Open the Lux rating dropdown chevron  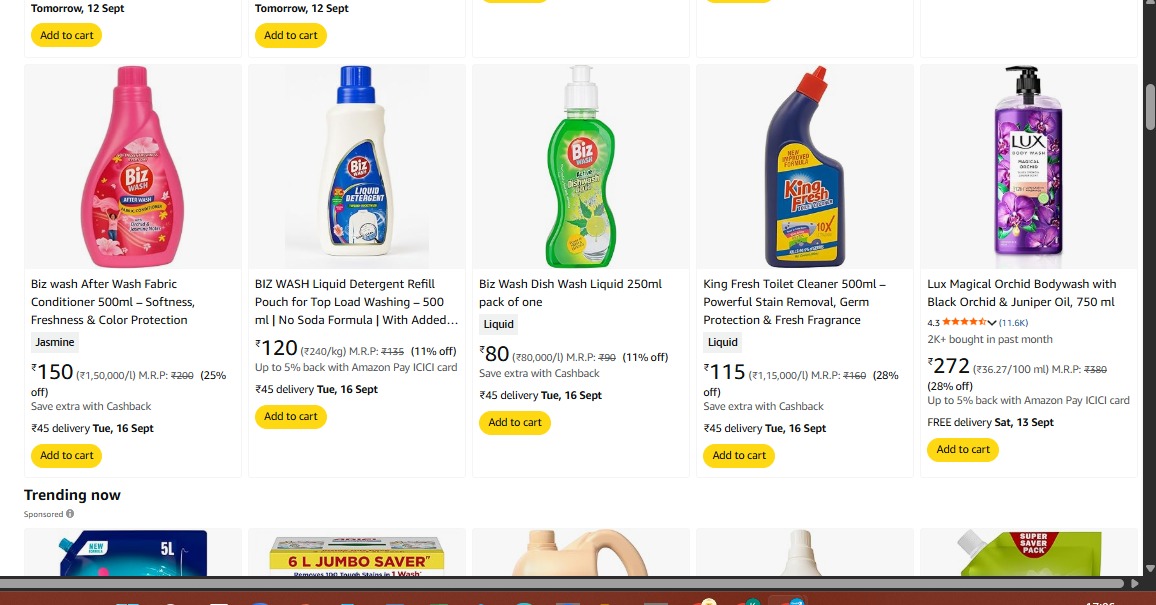tap(992, 323)
